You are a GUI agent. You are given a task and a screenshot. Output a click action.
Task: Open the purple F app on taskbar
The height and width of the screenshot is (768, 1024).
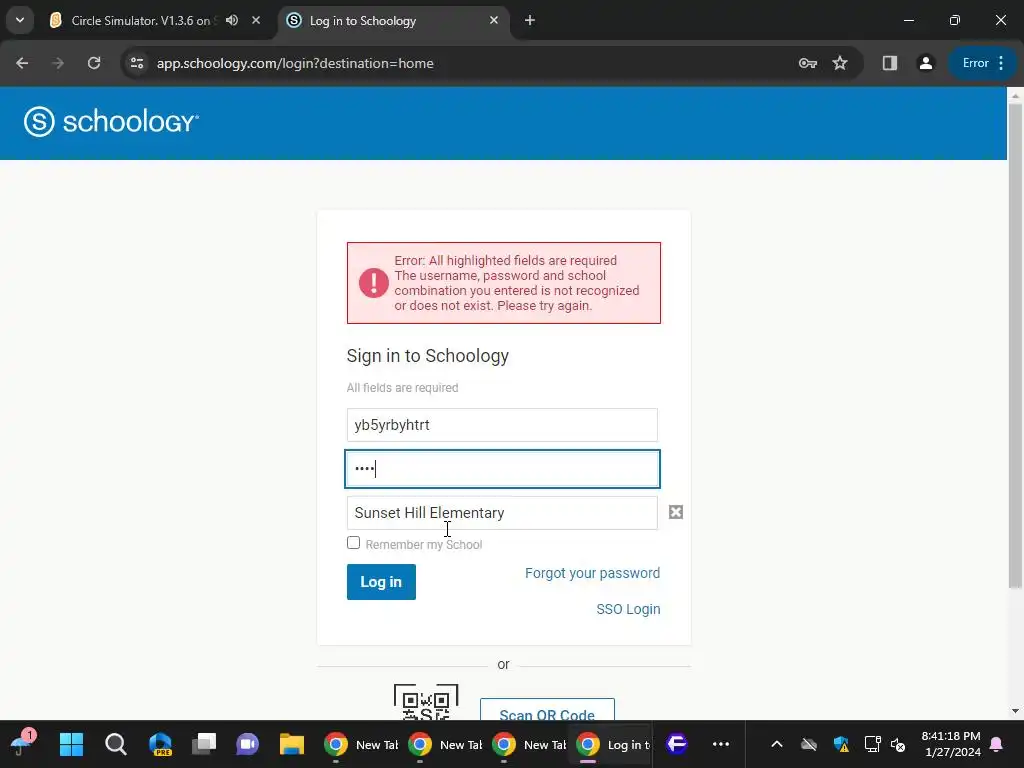point(677,744)
